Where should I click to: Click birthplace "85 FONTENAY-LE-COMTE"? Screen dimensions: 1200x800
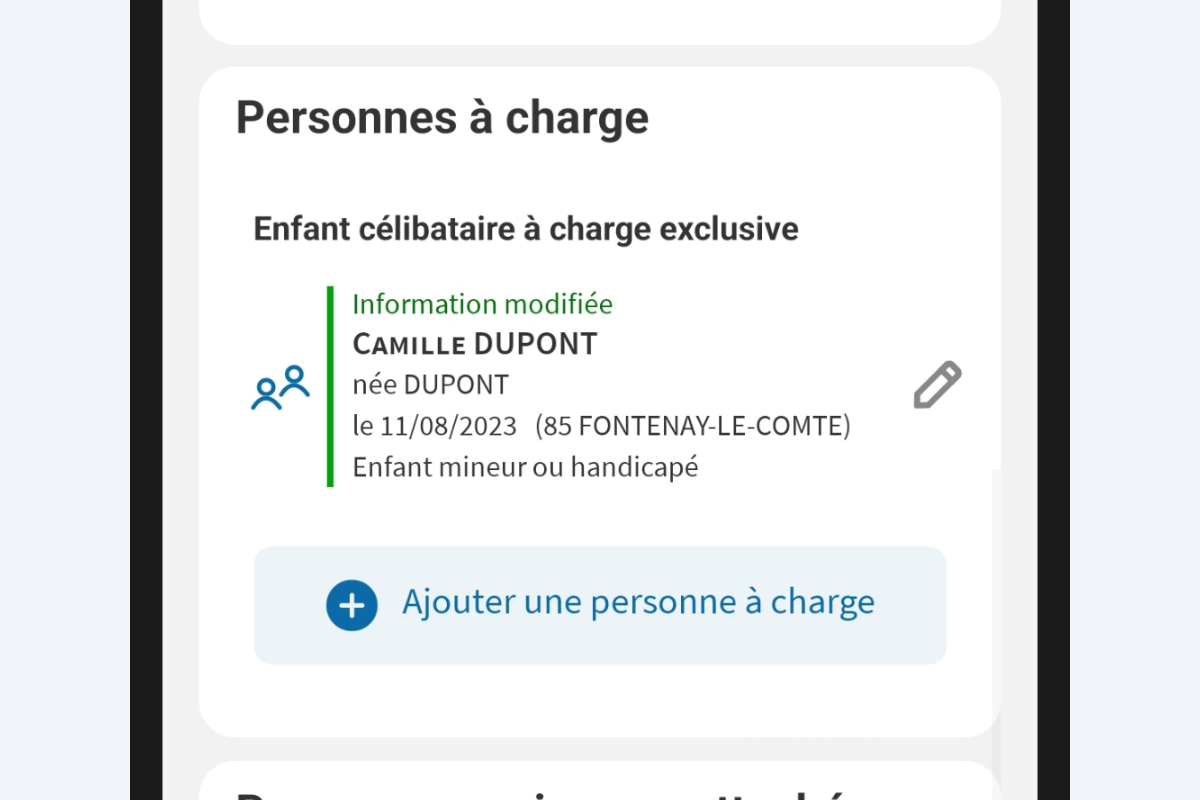tap(692, 426)
